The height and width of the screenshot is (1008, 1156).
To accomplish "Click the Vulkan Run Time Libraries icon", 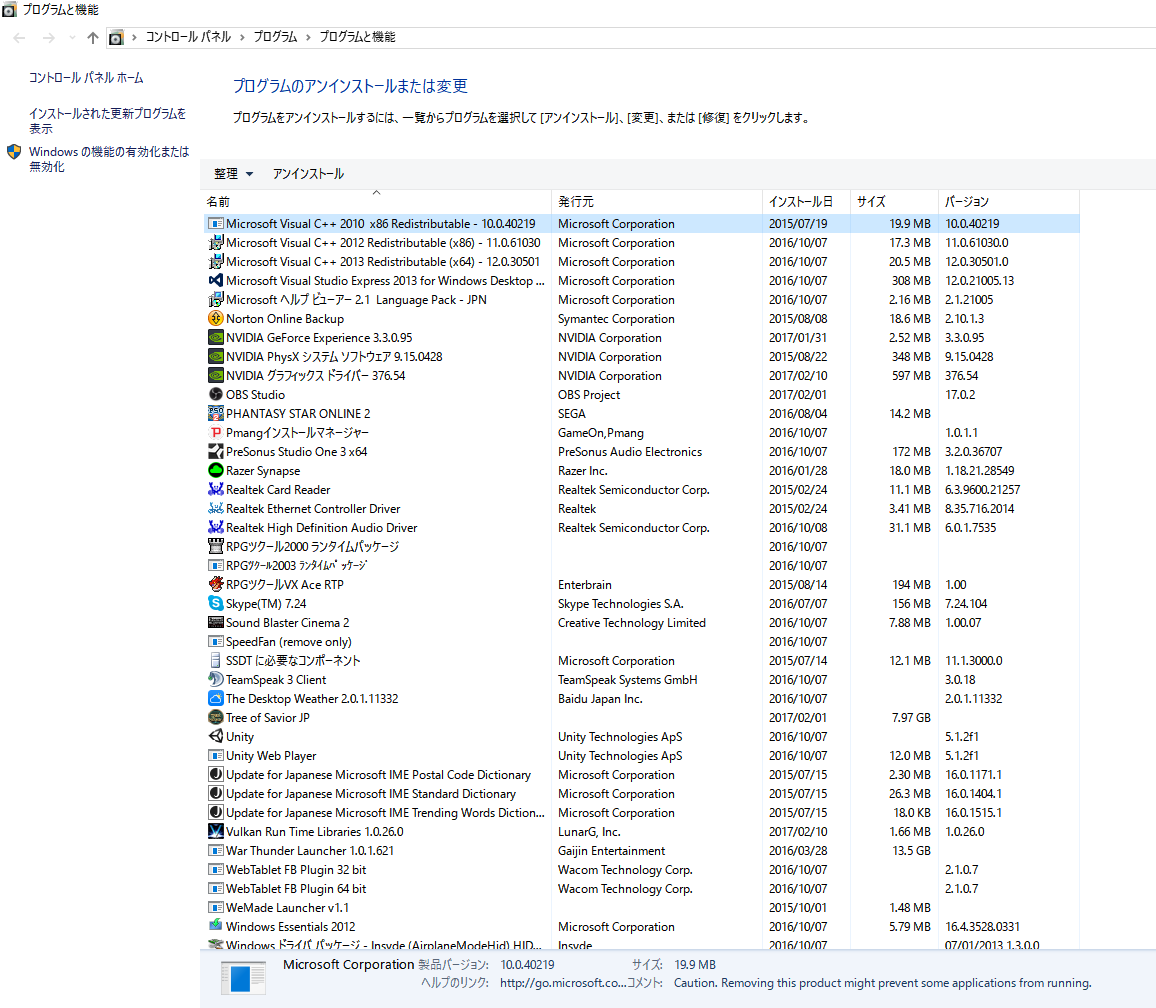I will click(215, 831).
